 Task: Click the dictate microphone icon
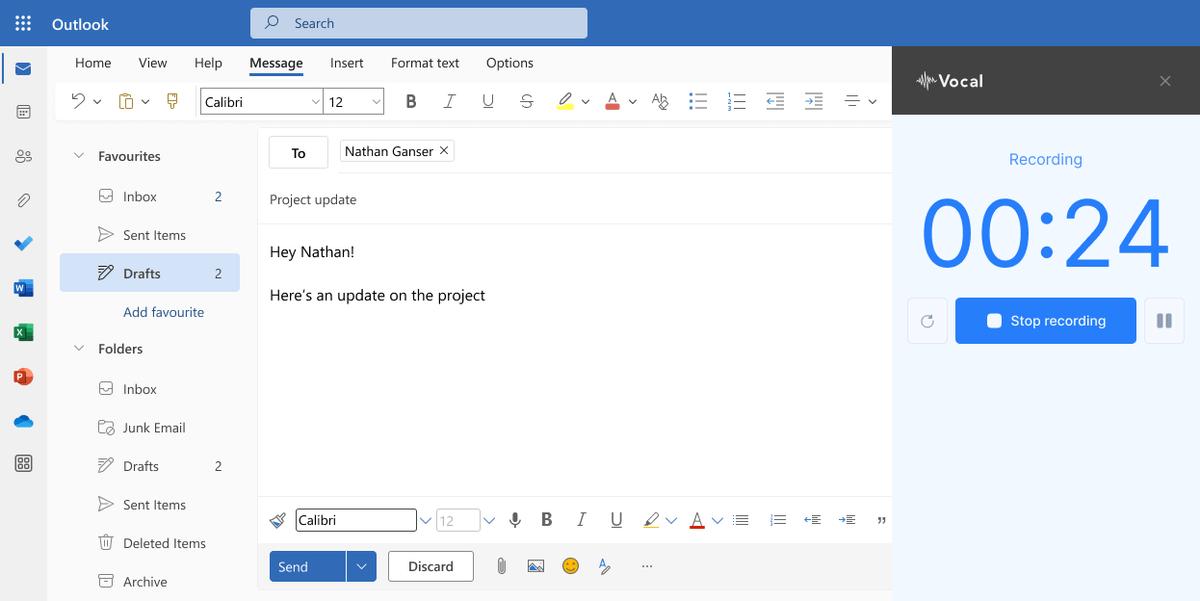tap(515, 520)
